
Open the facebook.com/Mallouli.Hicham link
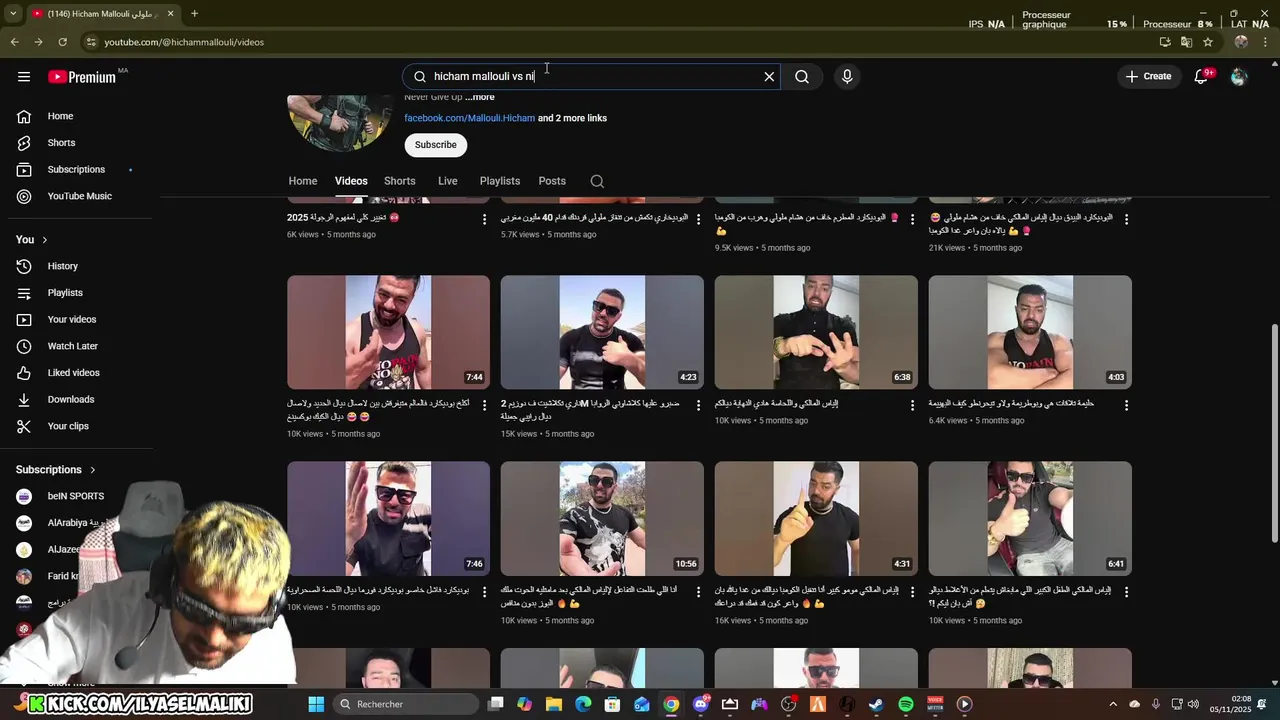click(x=469, y=118)
